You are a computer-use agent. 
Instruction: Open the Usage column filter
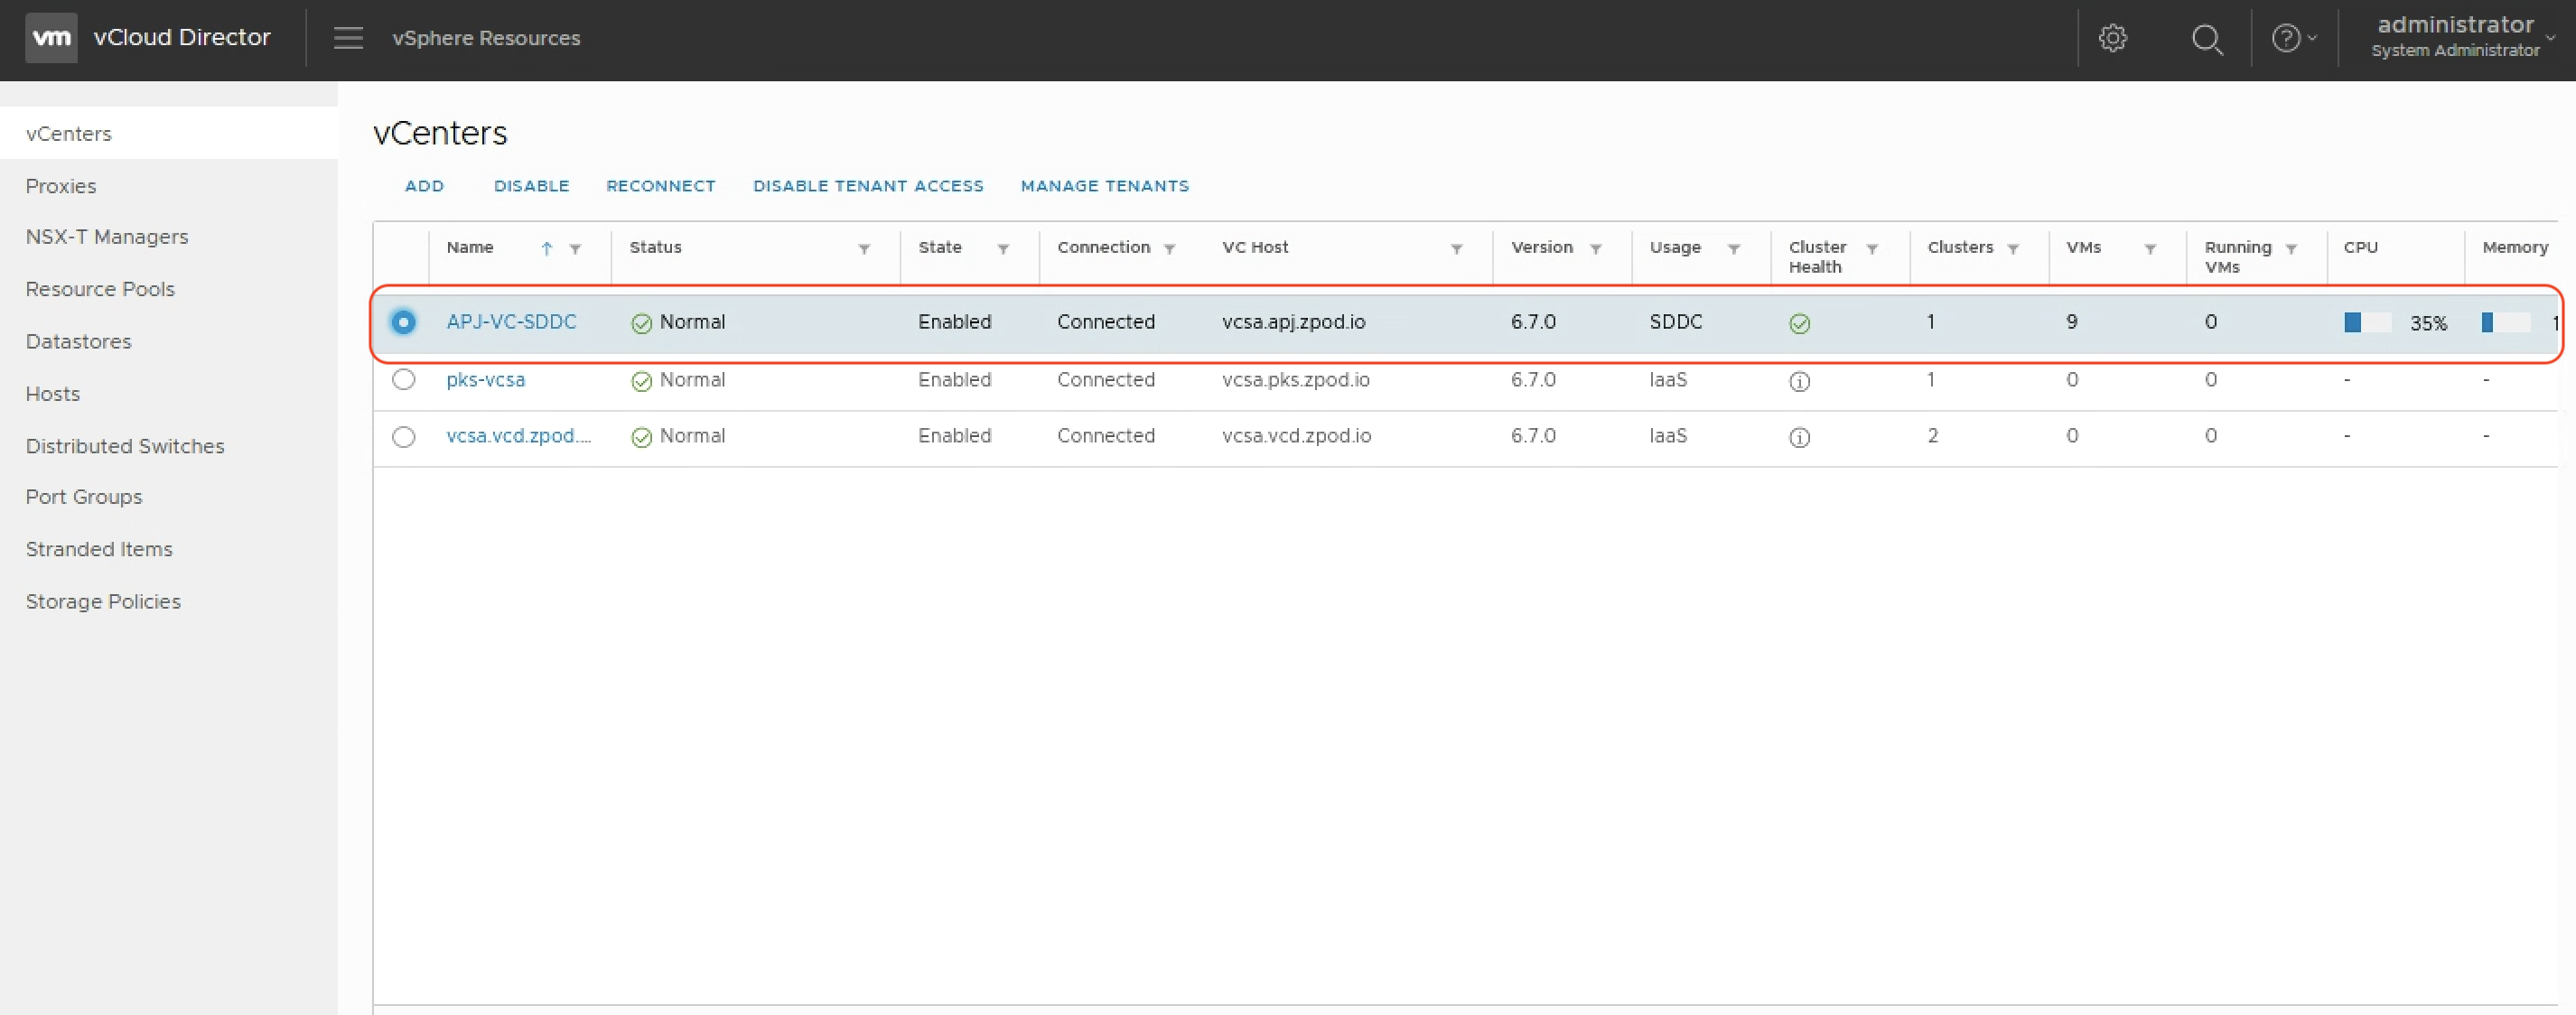1734,249
